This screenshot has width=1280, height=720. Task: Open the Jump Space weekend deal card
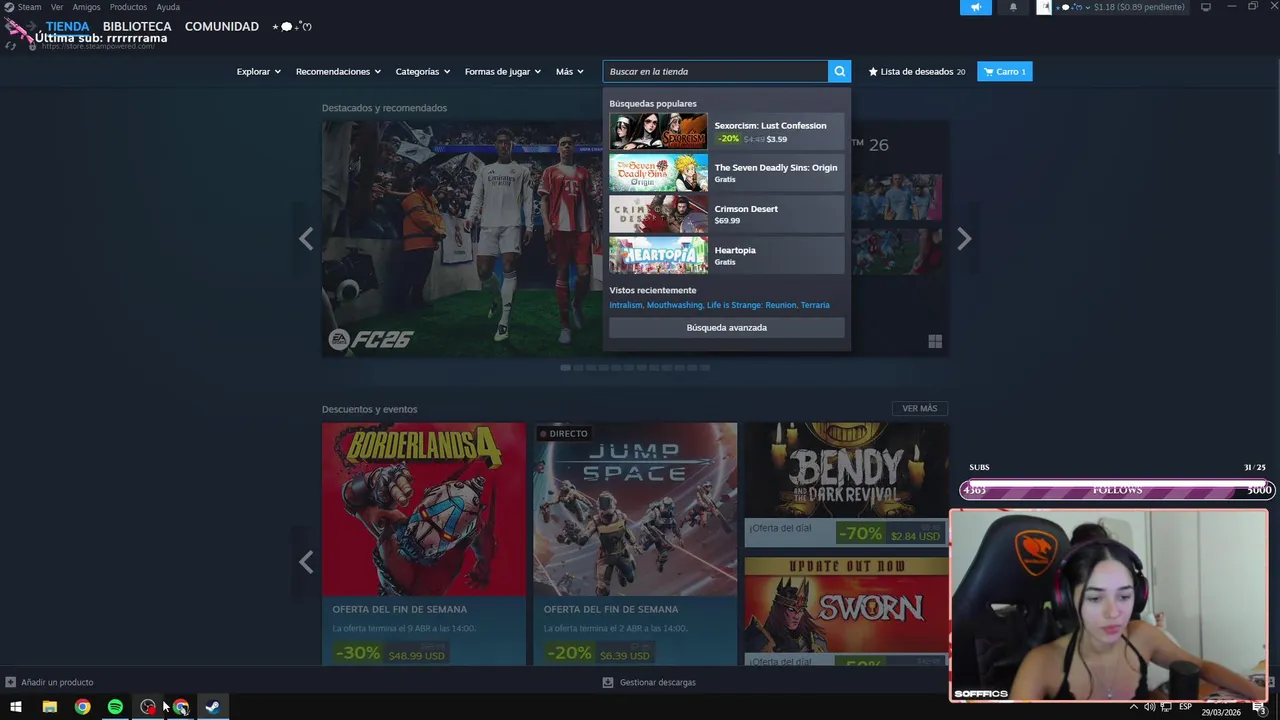coord(635,543)
